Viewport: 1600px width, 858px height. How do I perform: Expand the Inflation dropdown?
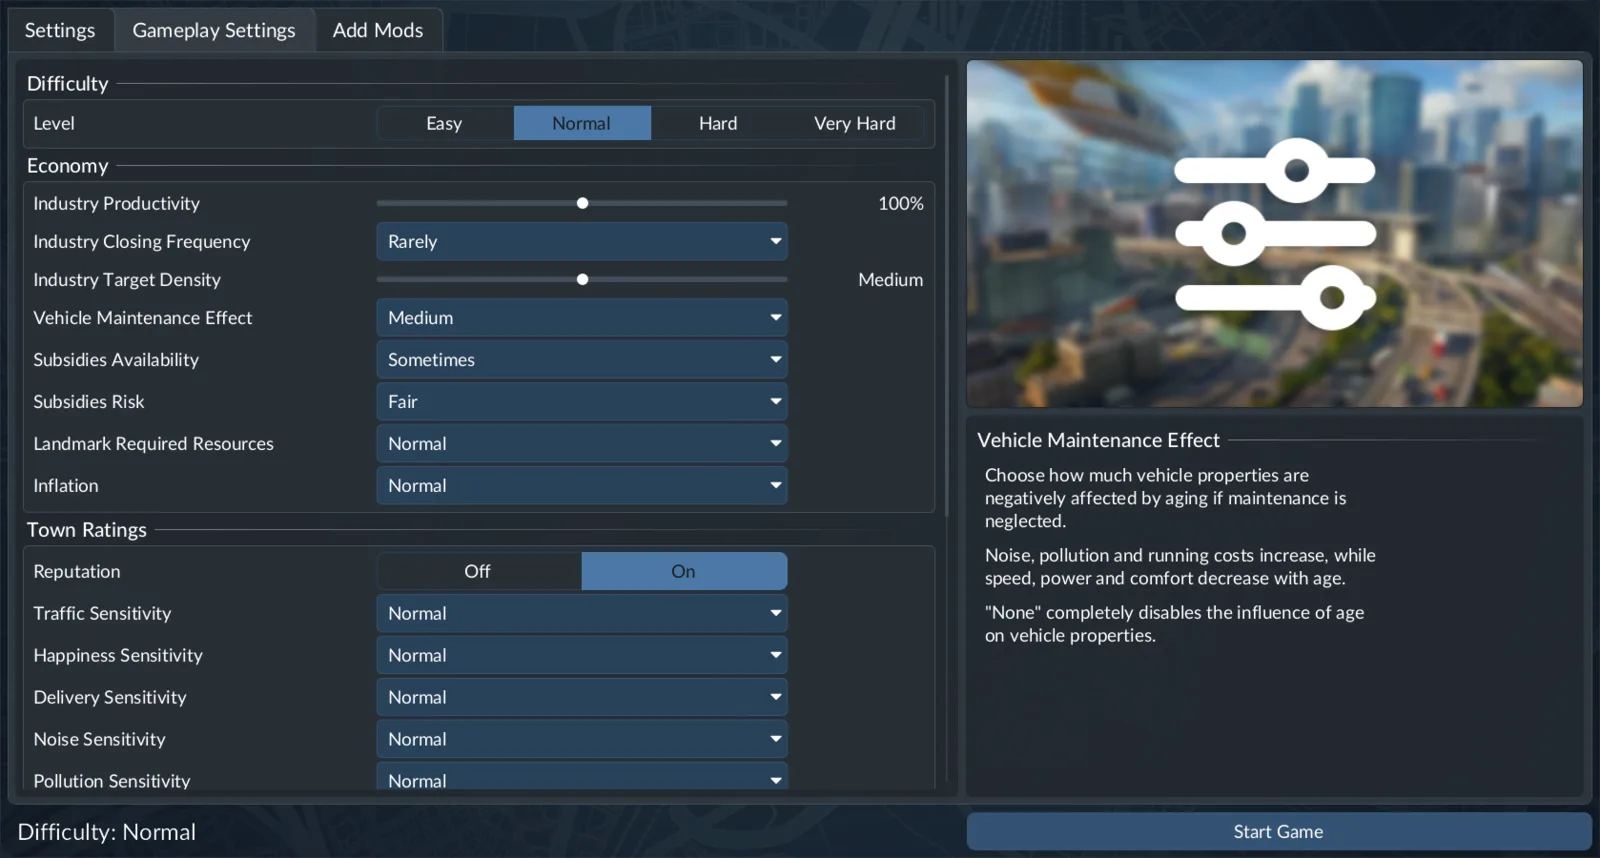pyautogui.click(x=582, y=485)
